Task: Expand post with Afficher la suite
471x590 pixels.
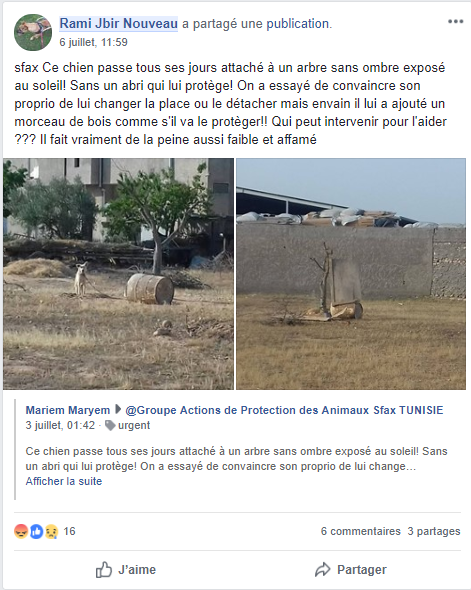Action: [x=64, y=481]
